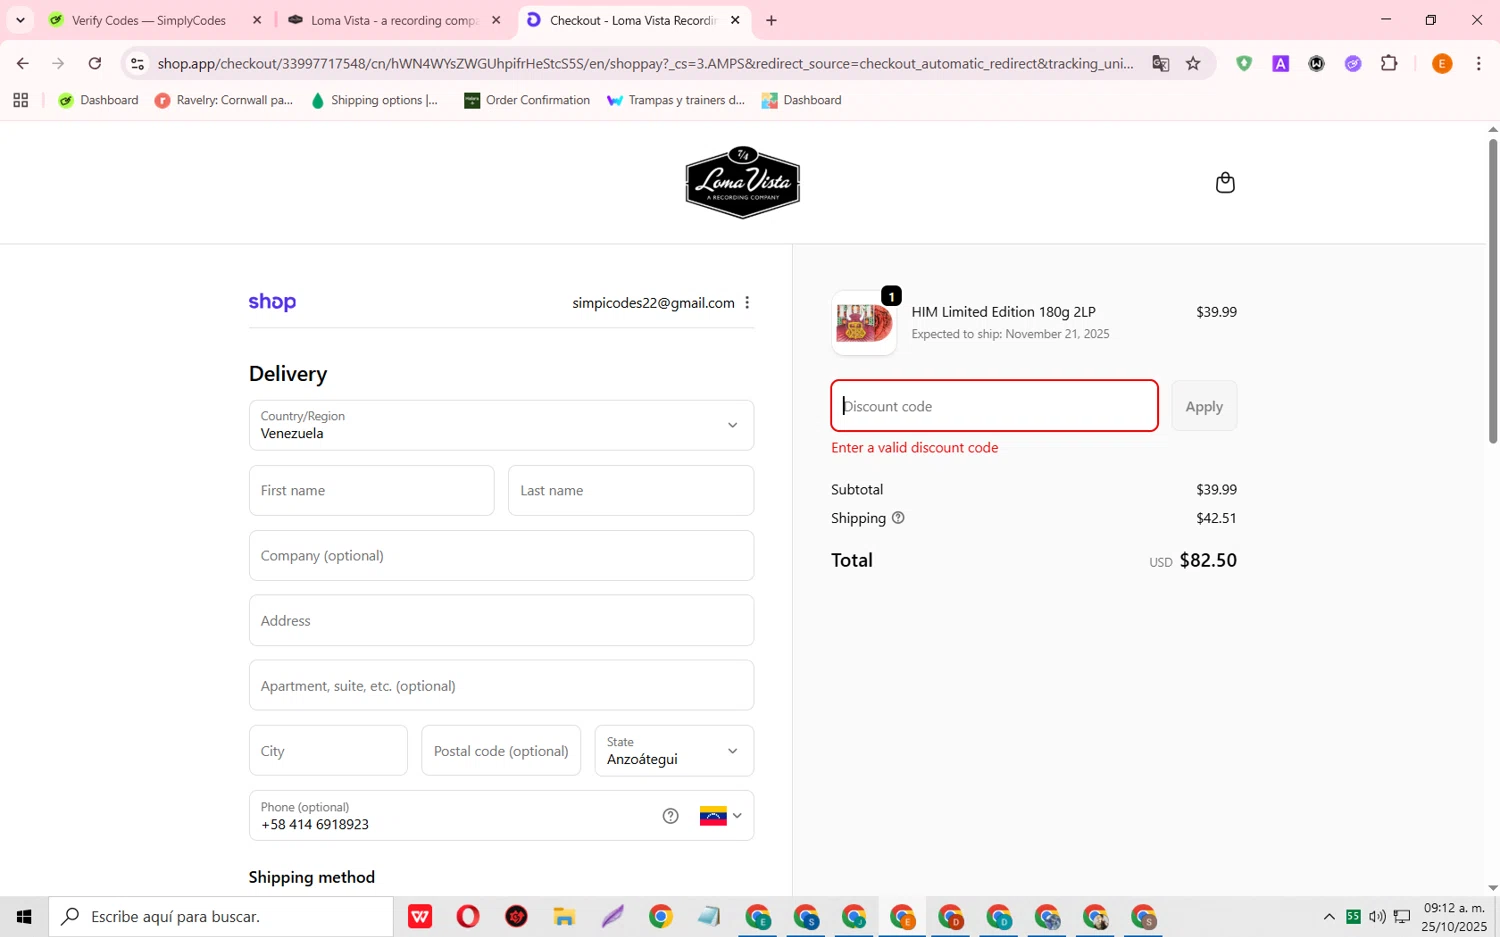1500x937 pixels.
Task: Click the Company (optional) field
Action: pyautogui.click(x=501, y=555)
